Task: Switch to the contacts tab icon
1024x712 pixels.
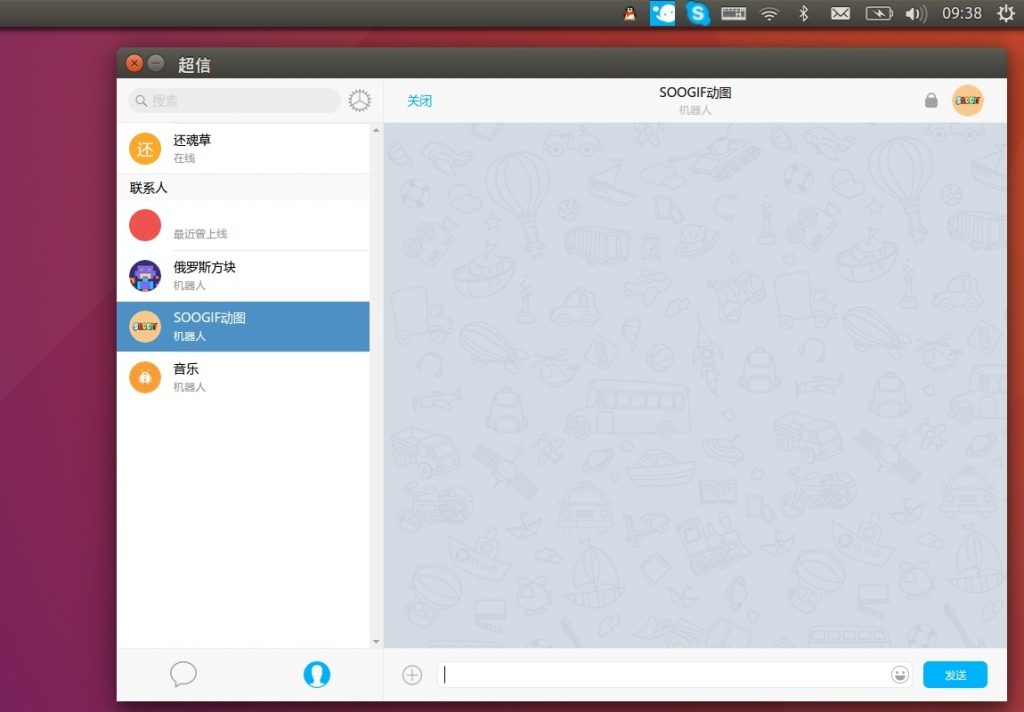Action: [x=316, y=674]
